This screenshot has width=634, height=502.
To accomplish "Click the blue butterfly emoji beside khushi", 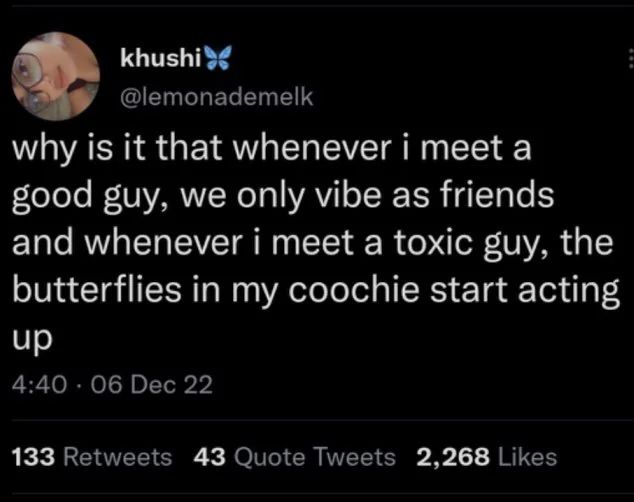I will [218, 58].
